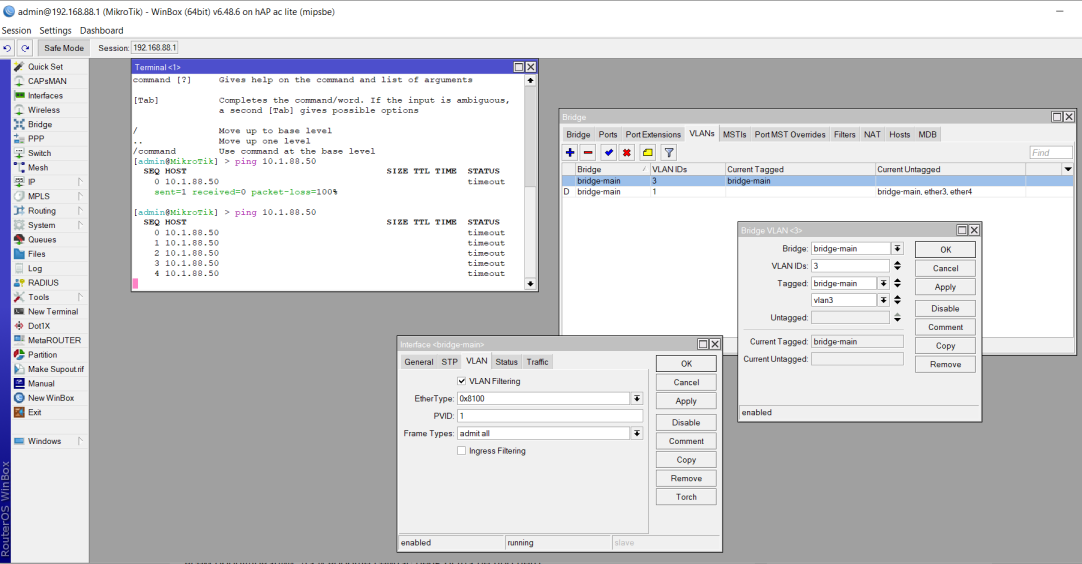Open Quick Set from sidebar
The width and height of the screenshot is (1082, 564).
click(45, 67)
